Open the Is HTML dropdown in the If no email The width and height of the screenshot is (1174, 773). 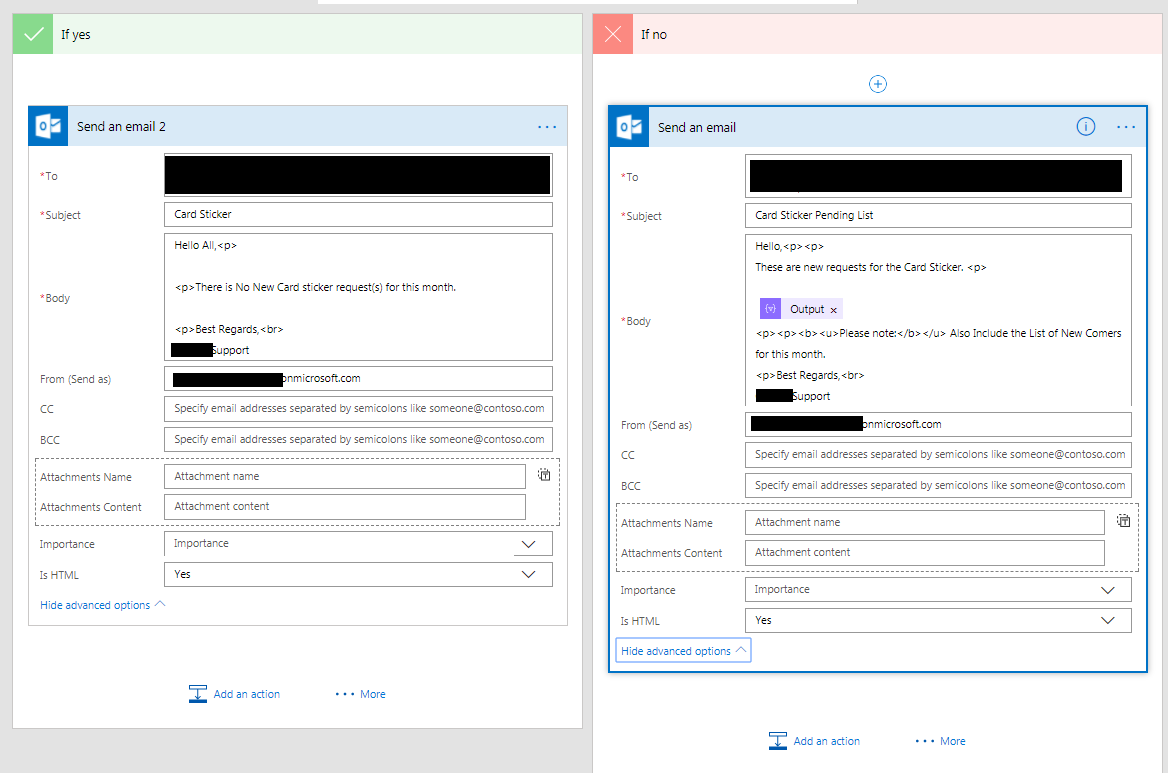(1108, 620)
